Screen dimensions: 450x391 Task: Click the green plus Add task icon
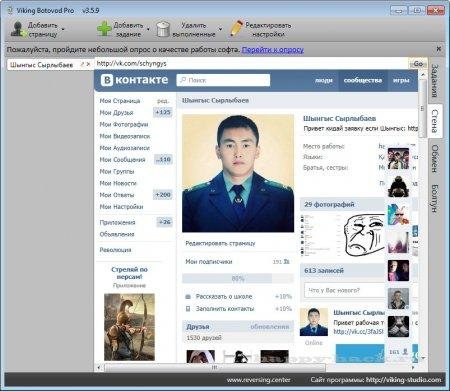click(104, 29)
